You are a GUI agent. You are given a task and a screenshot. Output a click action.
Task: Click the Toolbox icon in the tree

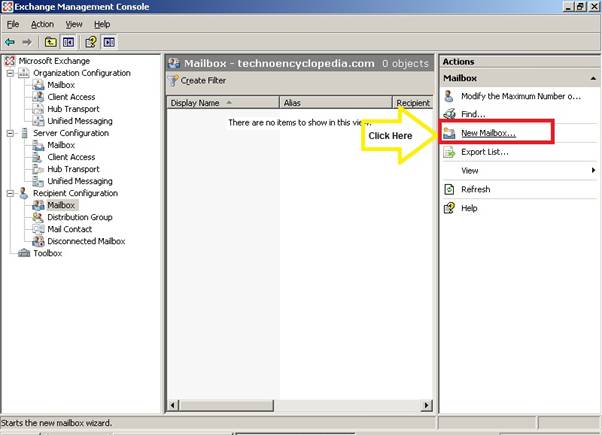tap(24, 253)
